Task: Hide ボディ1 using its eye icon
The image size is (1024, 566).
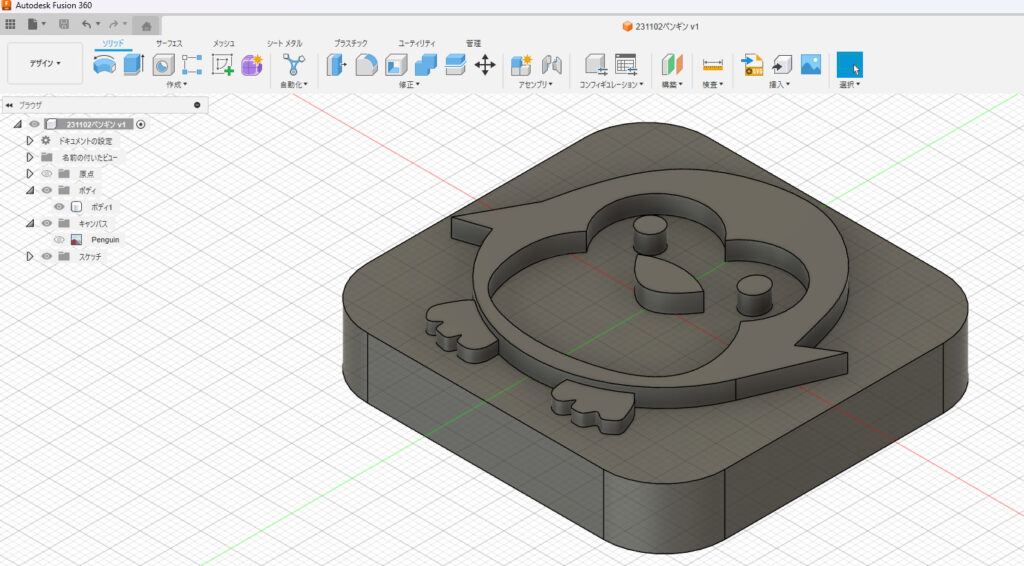Action: 59,207
